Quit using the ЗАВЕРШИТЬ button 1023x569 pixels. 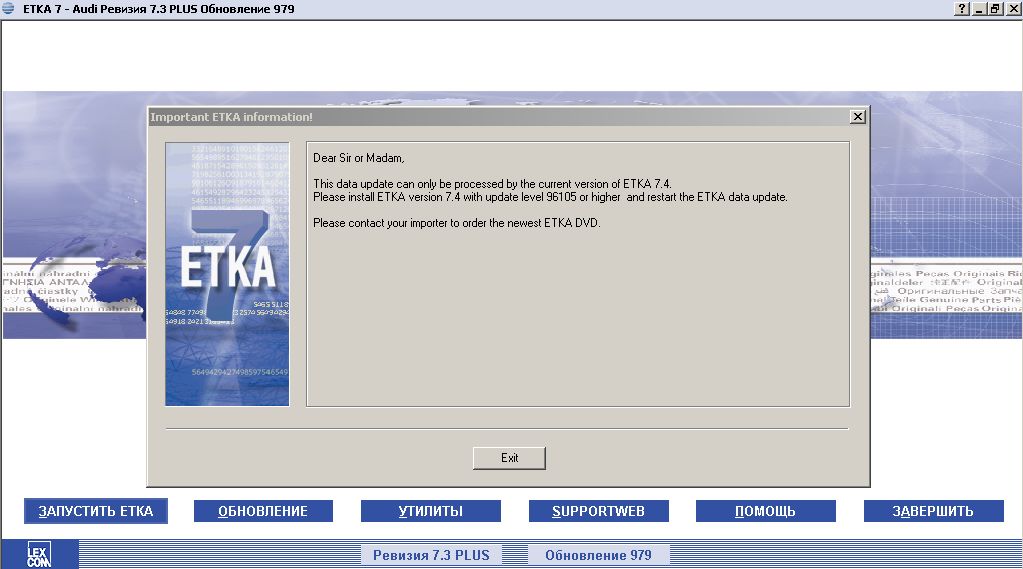pos(933,511)
